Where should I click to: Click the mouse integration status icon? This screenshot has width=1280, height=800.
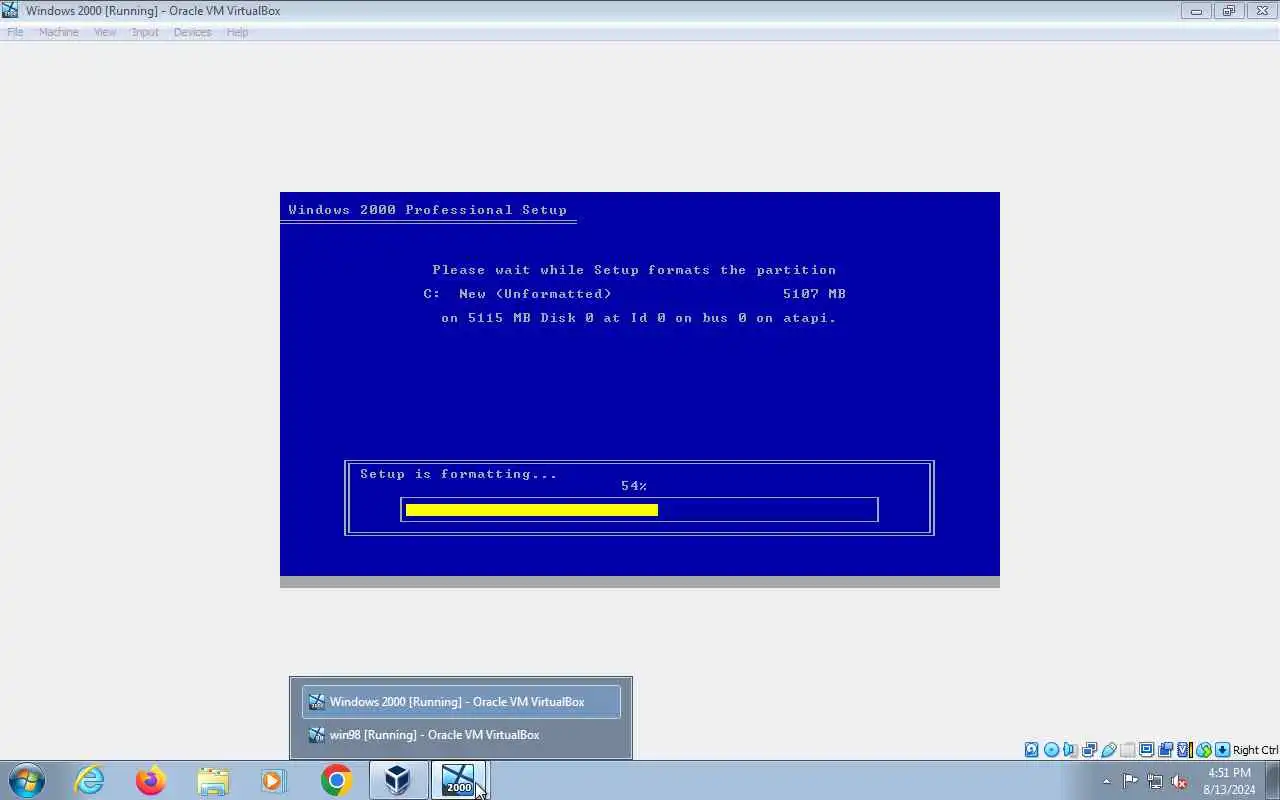pos(1203,749)
